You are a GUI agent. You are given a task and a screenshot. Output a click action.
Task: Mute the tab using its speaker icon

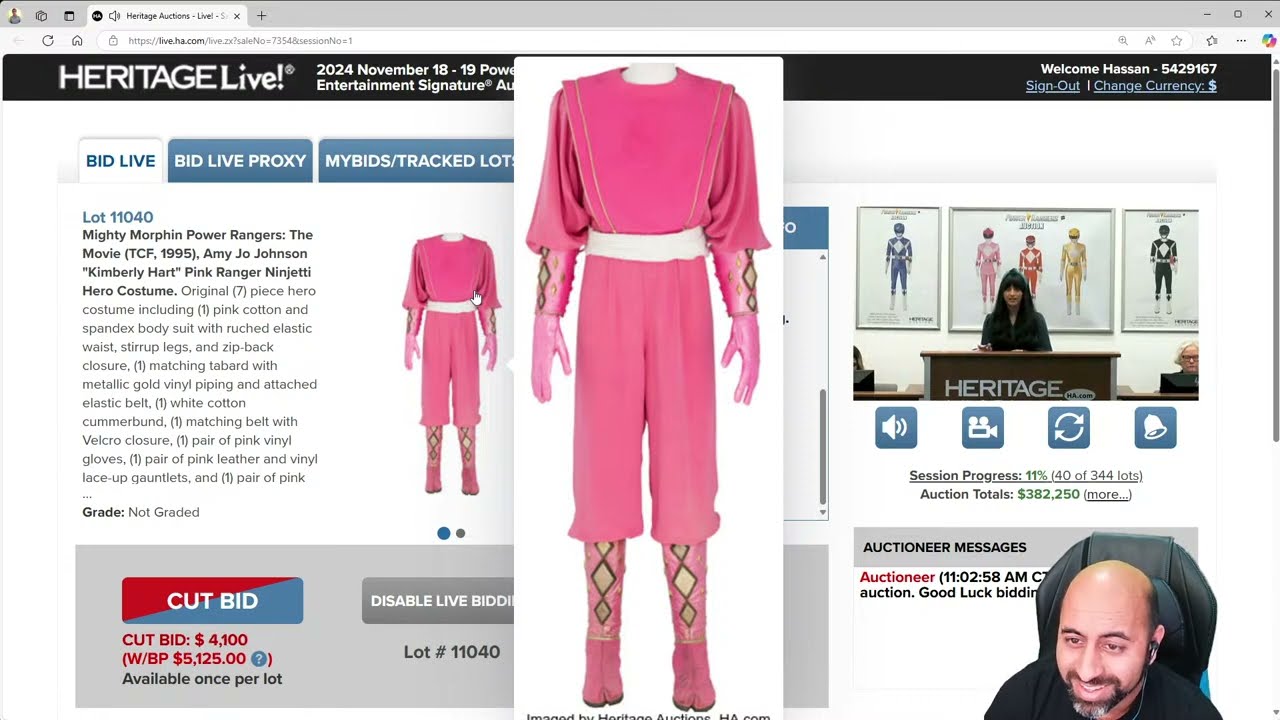[115, 16]
